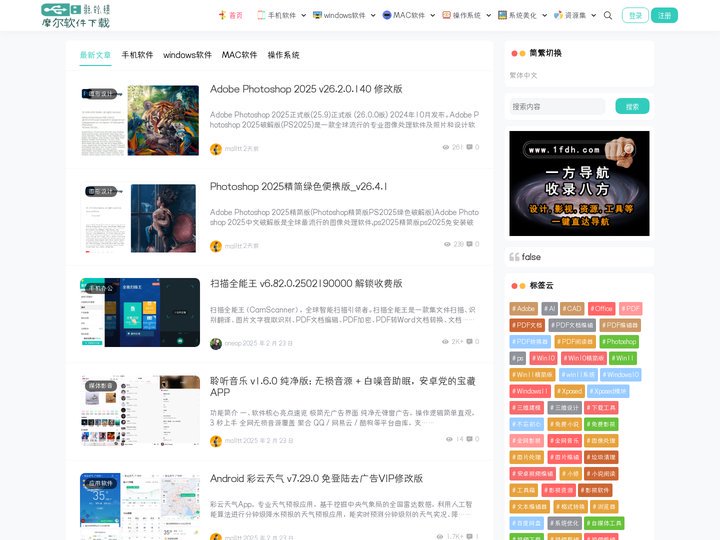Open search via the magnifier icon

click(x=608, y=15)
